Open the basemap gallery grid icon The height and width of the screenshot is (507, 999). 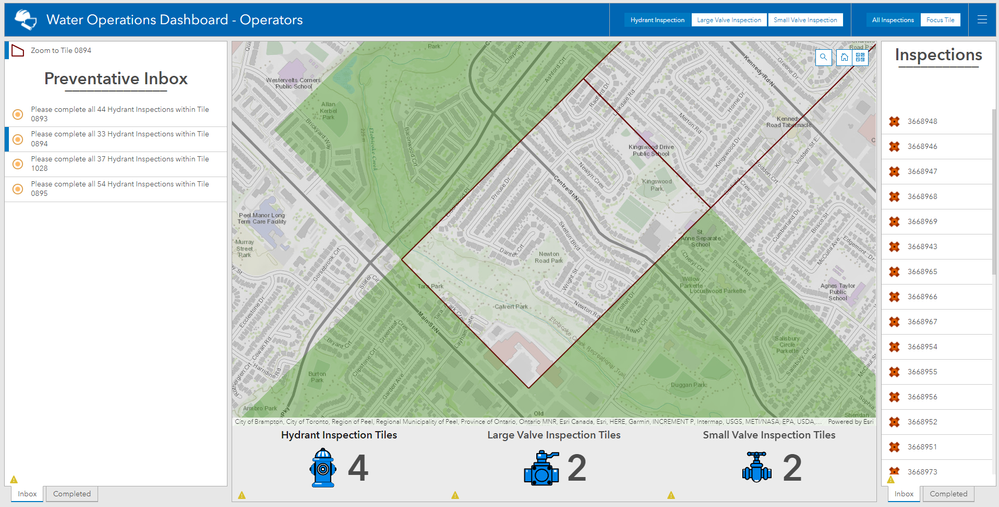pyautogui.click(x=861, y=57)
